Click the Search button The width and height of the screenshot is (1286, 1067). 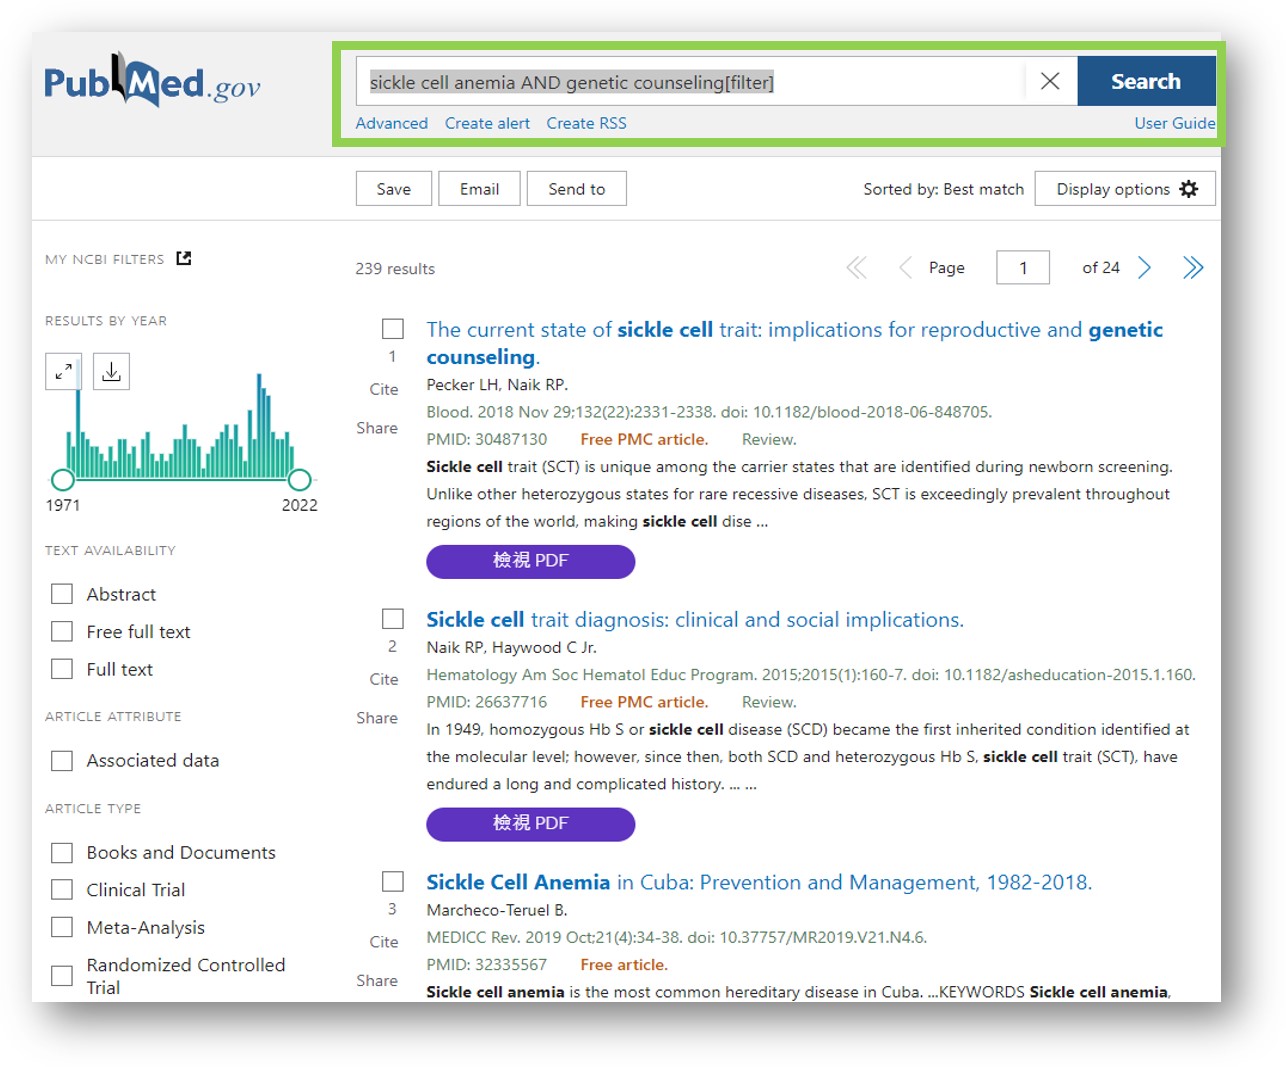tap(1146, 81)
